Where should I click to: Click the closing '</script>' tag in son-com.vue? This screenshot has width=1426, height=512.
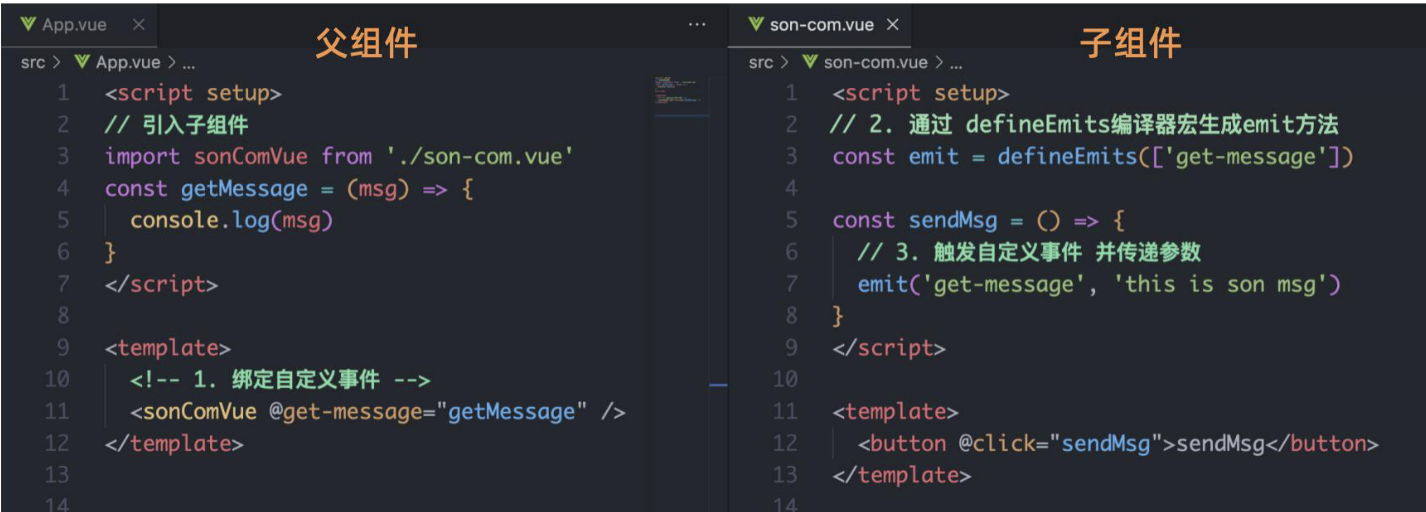tap(888, 349)
